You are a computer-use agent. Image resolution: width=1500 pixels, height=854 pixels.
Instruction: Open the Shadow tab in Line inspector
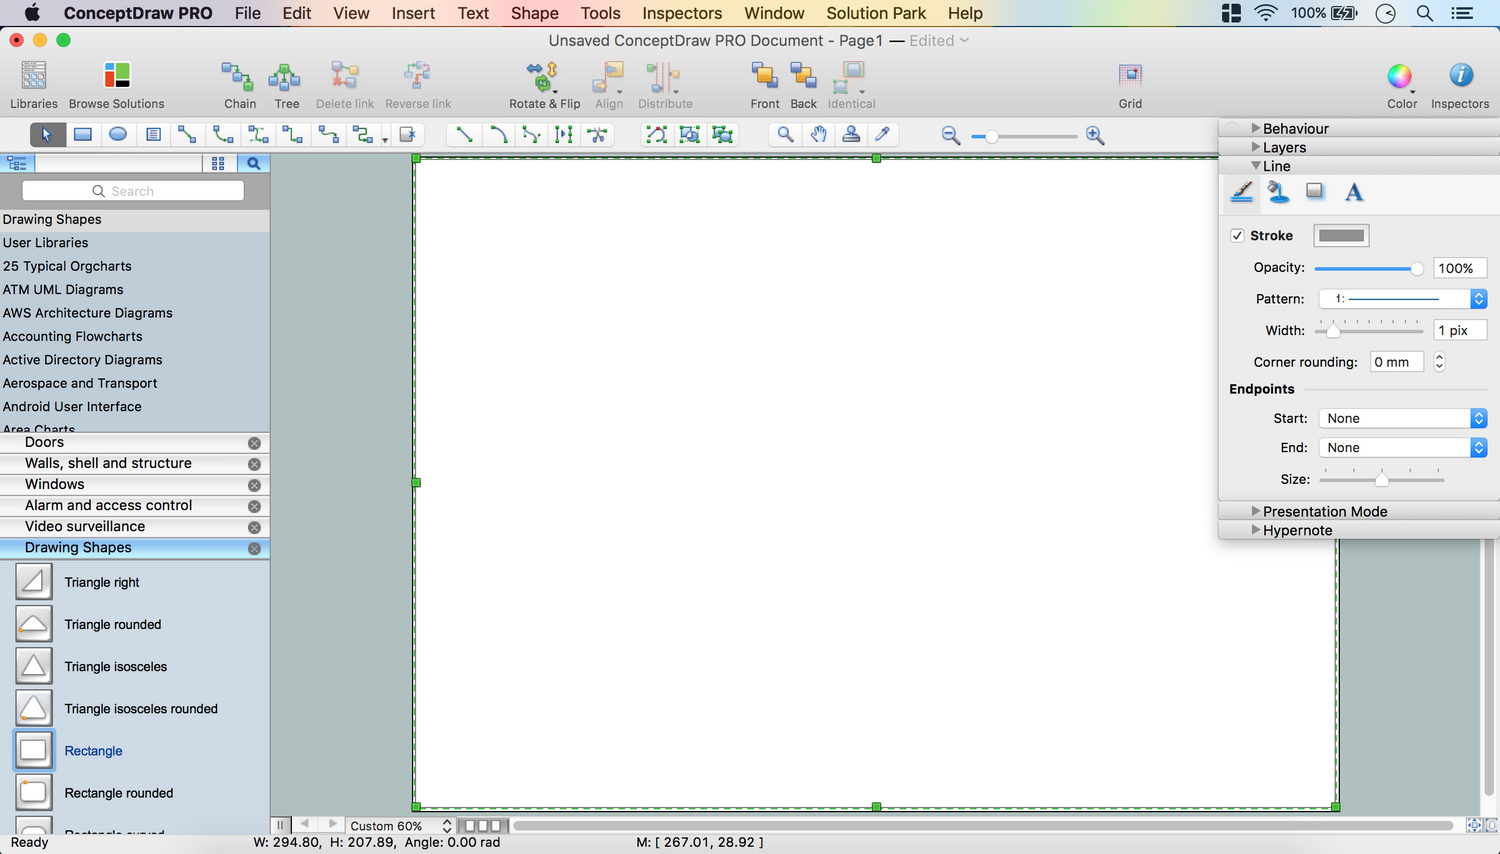click(x=1315, y=192)
